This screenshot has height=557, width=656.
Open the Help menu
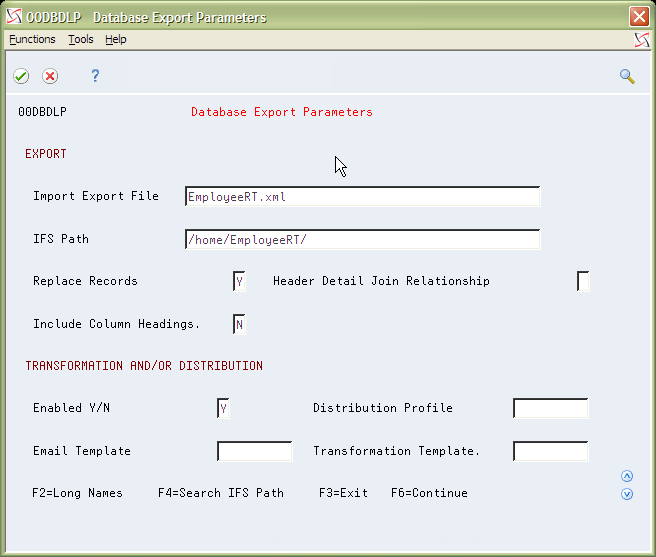pyautogui.click(x=115, y=39)
